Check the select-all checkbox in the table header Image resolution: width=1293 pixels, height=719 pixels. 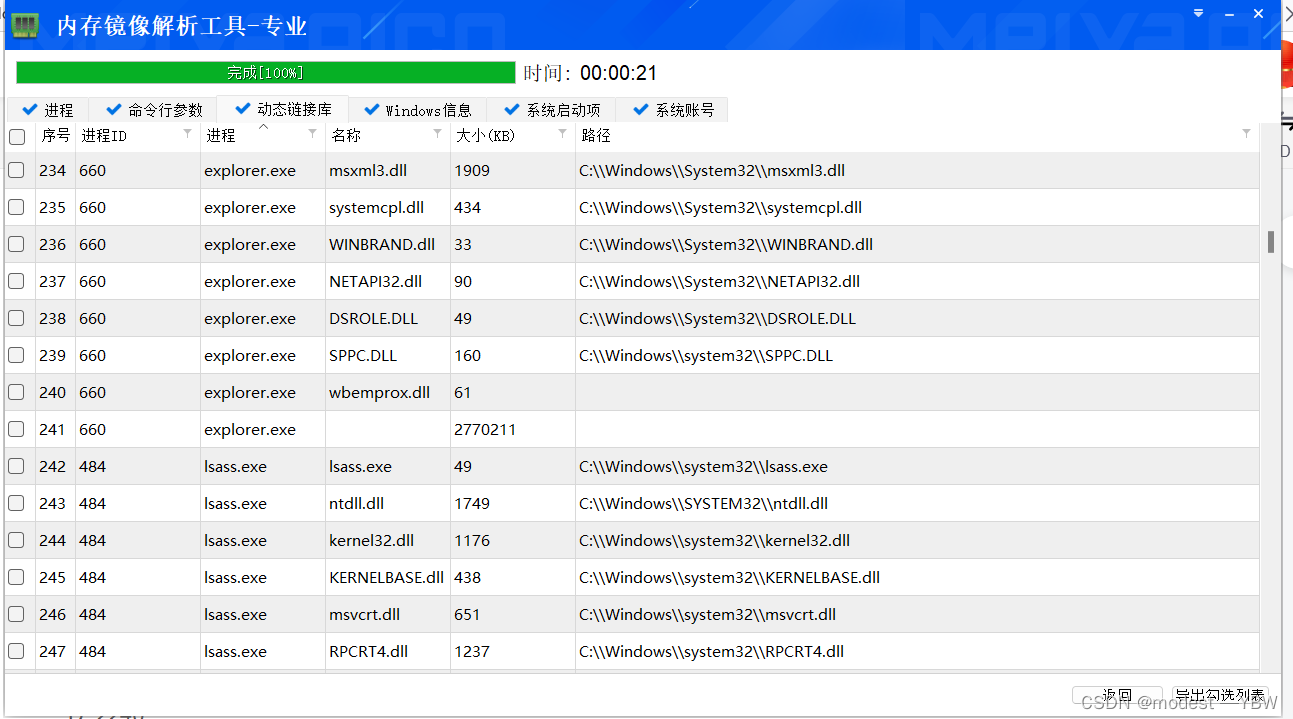pos(16,136)
